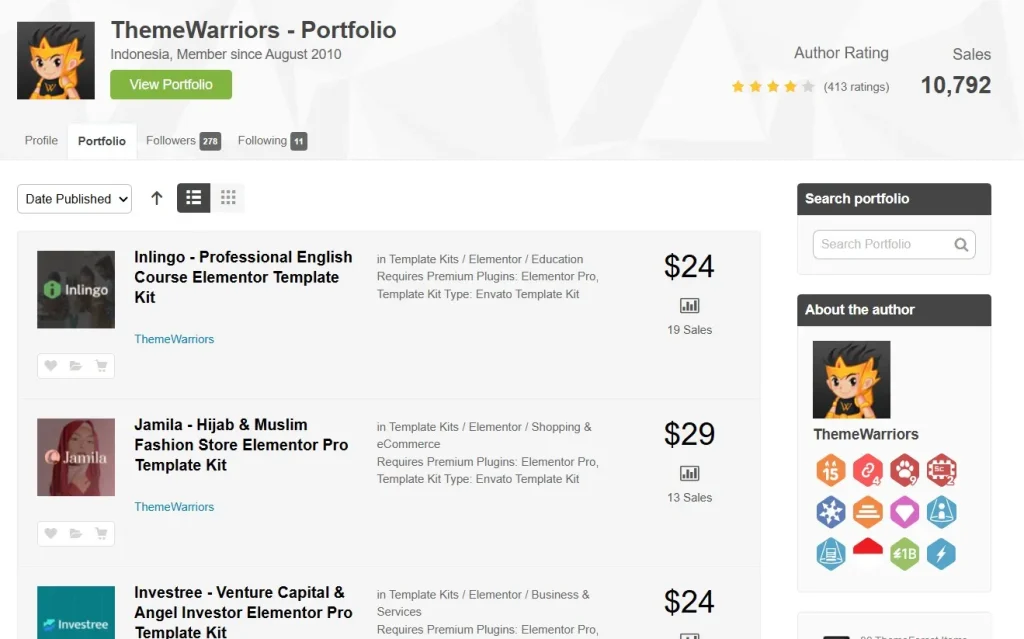Toggle ascending sort order arrow
This screenshot has height=639, width=1024.
157,198
